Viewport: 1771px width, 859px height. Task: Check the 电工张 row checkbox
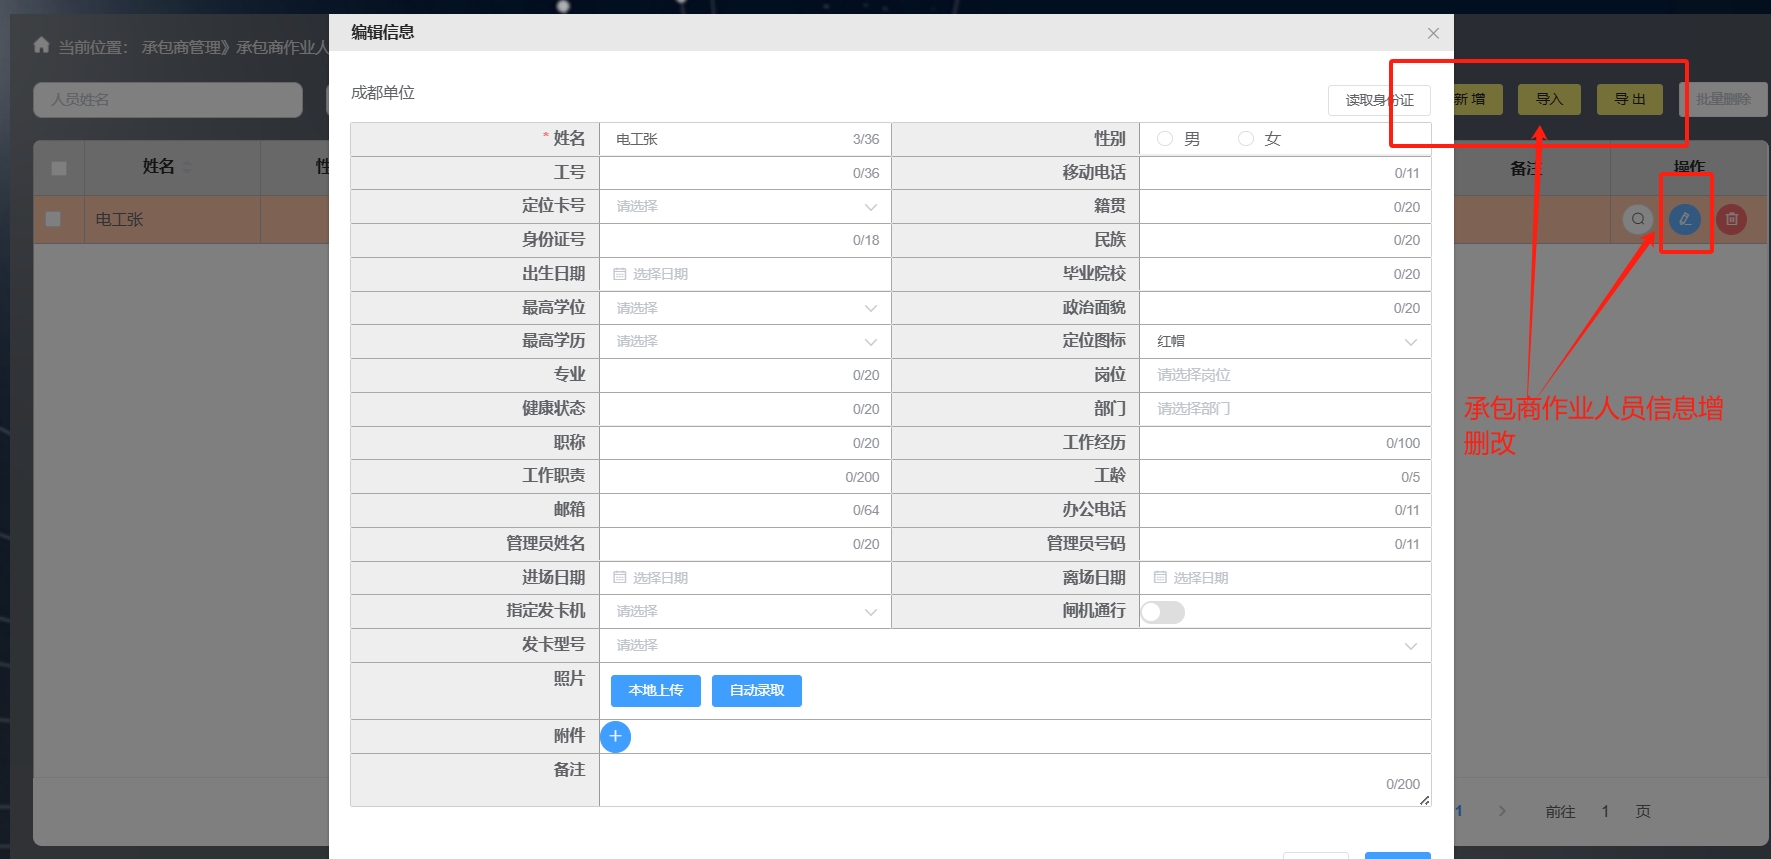point(54,219)
